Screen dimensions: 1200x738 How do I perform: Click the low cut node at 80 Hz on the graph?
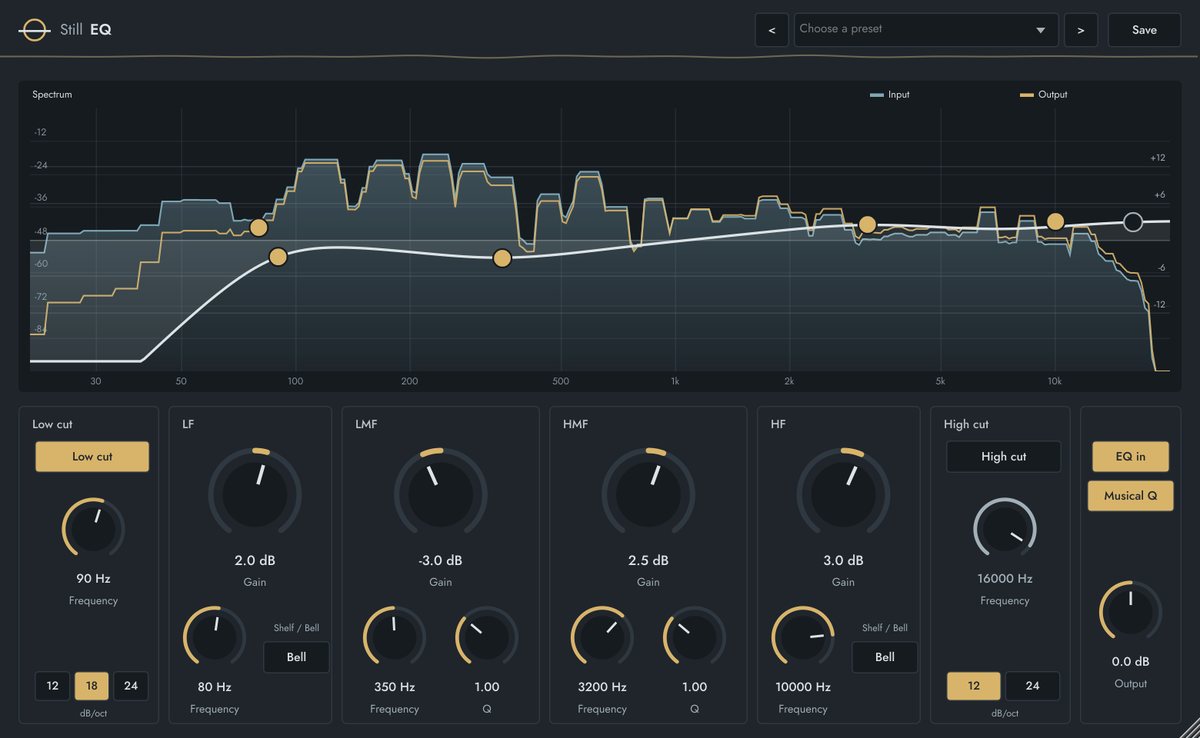pyautogui.click(x=259, y=228)
